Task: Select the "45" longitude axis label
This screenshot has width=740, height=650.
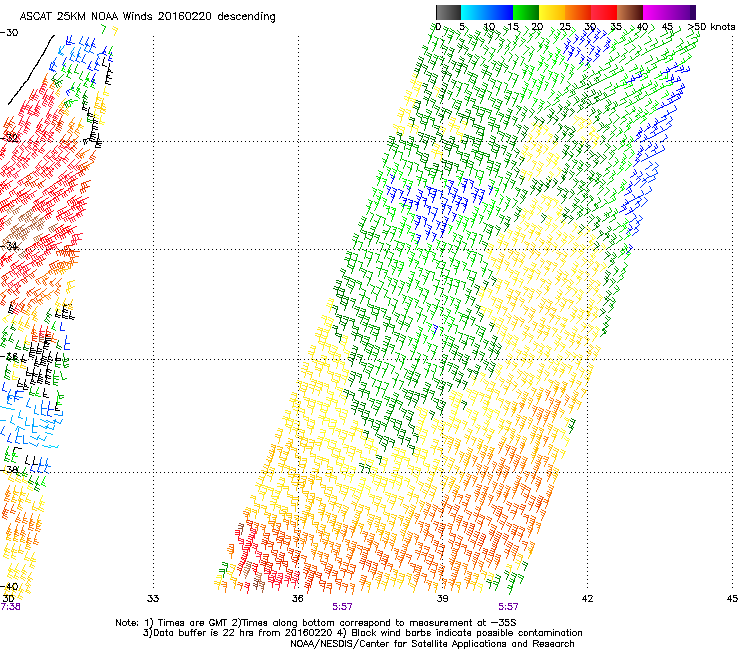Action: click(732, 599)
